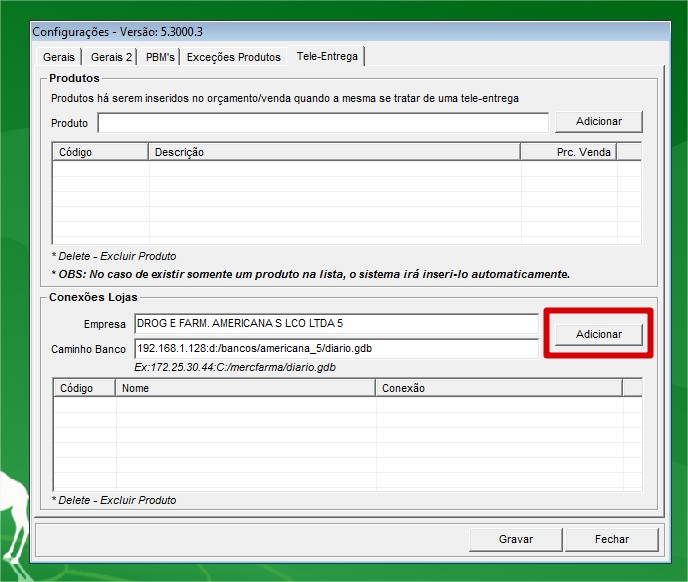
Task: Select the Tele-Entrega tab
Action: coord(327,56)
